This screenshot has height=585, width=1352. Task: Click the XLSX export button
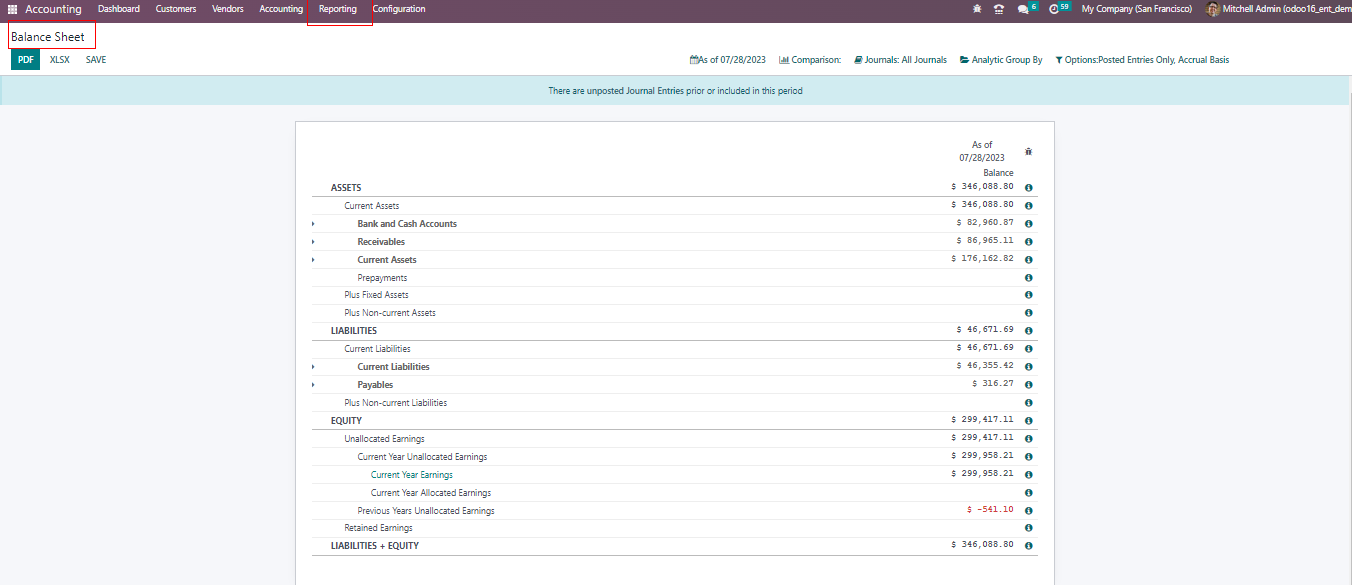tap(60, 60)
